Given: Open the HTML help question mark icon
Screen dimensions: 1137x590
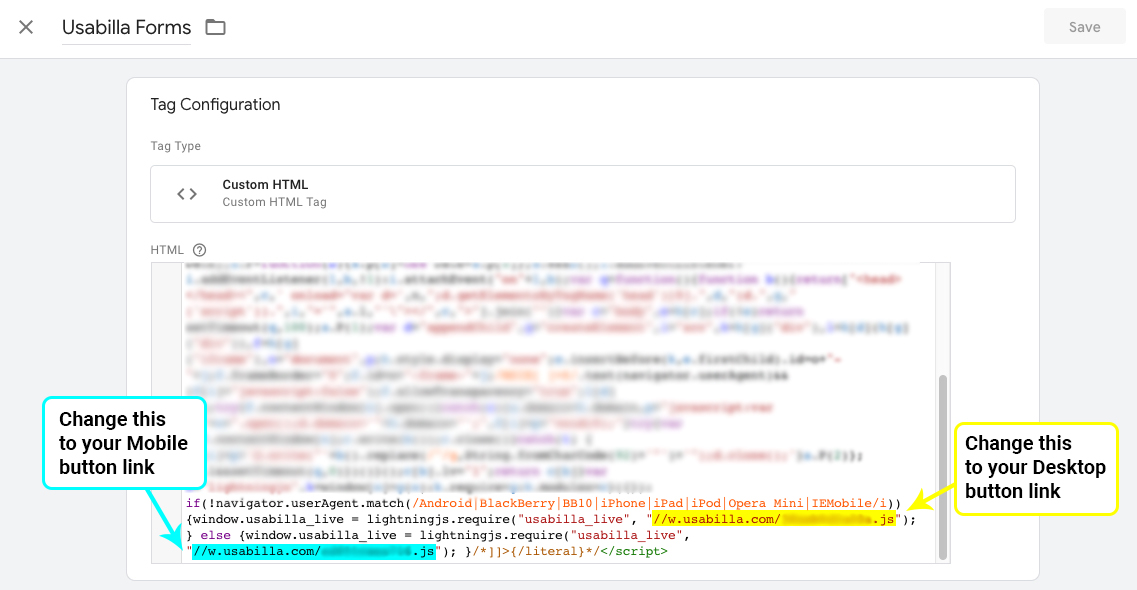Looking at the screenshot, I should [199, 250].
